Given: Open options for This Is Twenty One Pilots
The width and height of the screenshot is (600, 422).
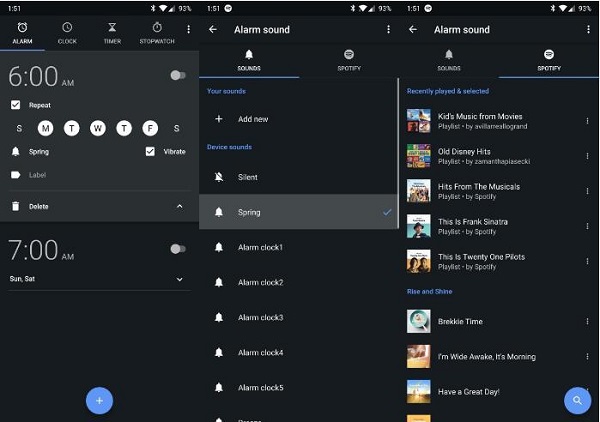Looking at the screenshot, I should 587,261.
